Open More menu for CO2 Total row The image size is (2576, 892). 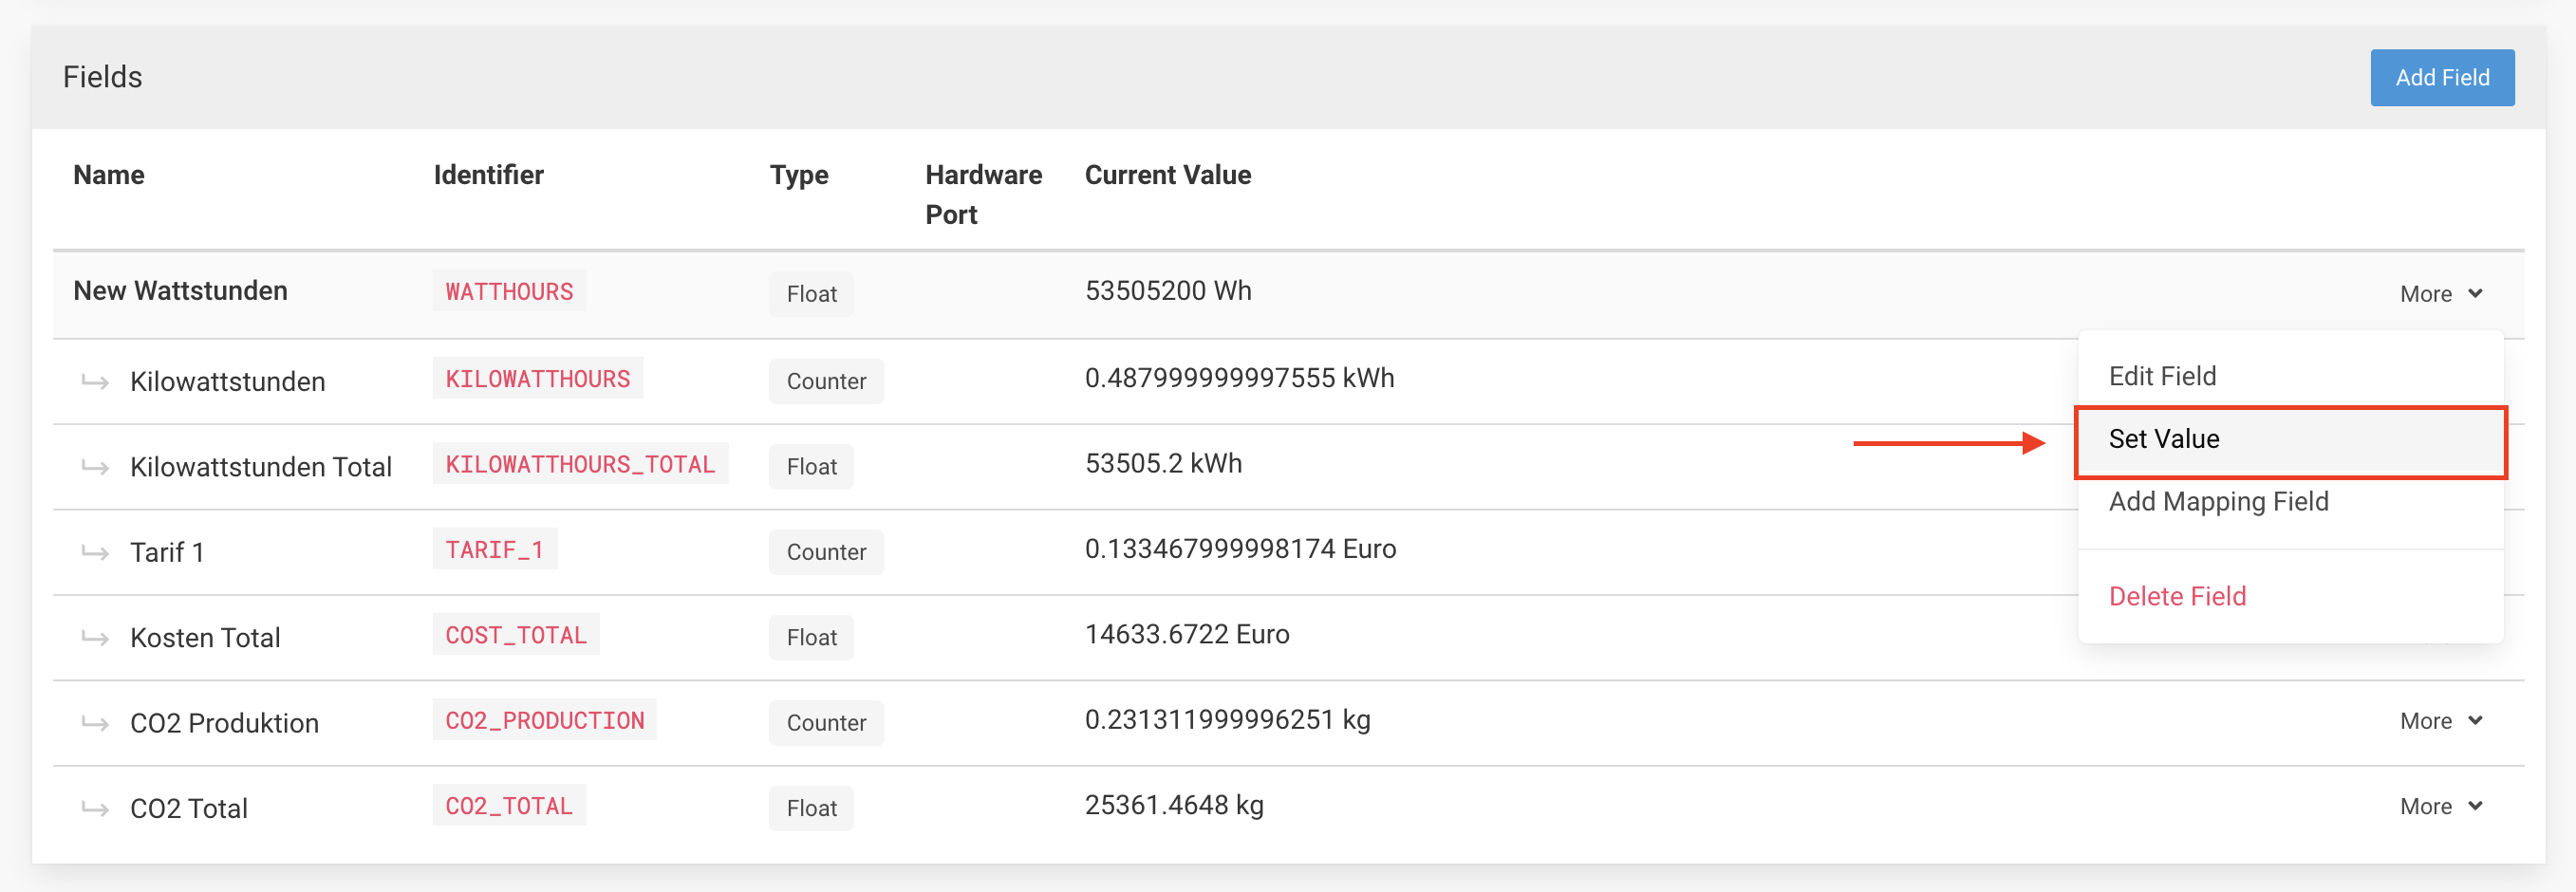tap(2440, 806)
